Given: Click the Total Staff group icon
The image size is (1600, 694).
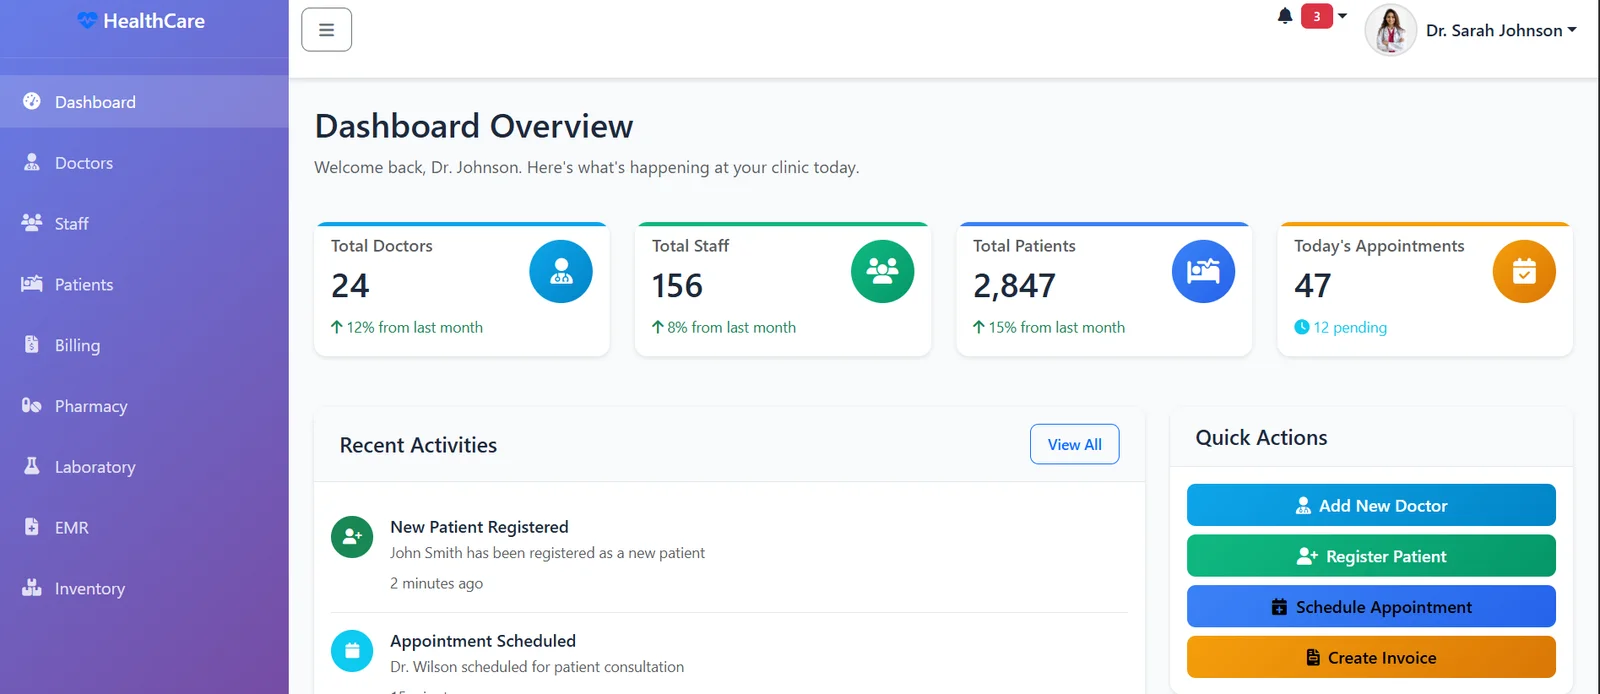Looking at the screenshot, I should tap(882, 272).
